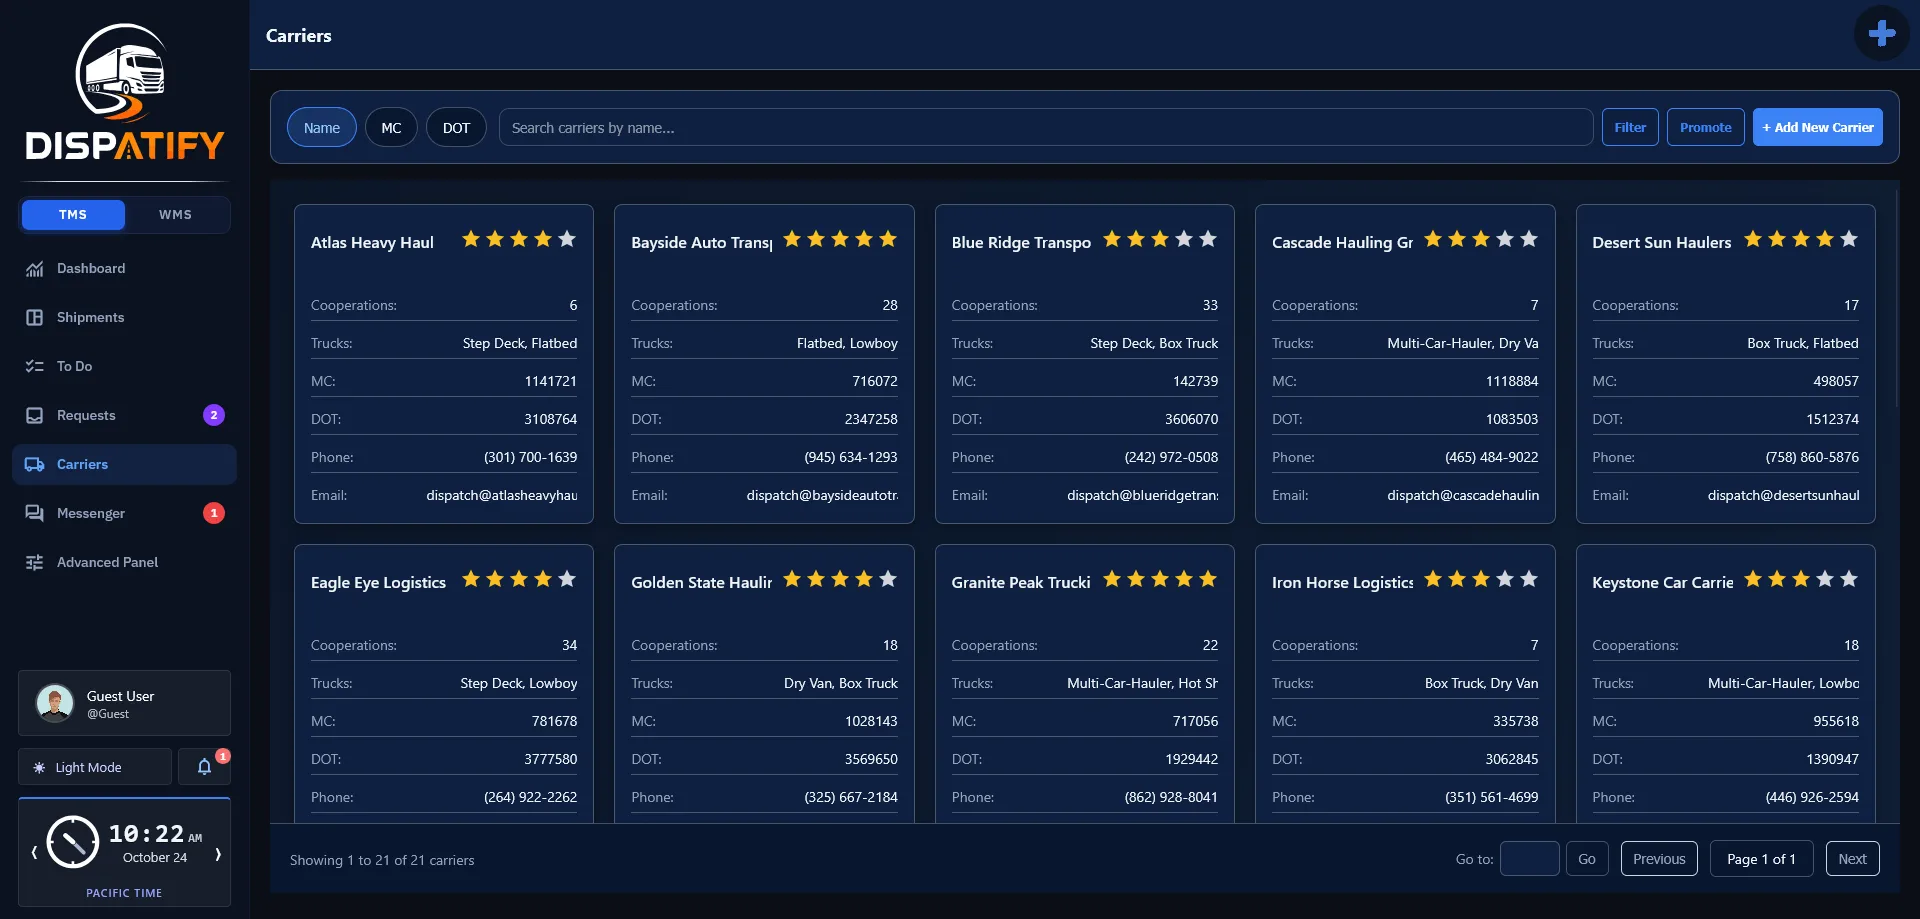
Task: Open the Dashboard chart icon
Action: (35, 269)
